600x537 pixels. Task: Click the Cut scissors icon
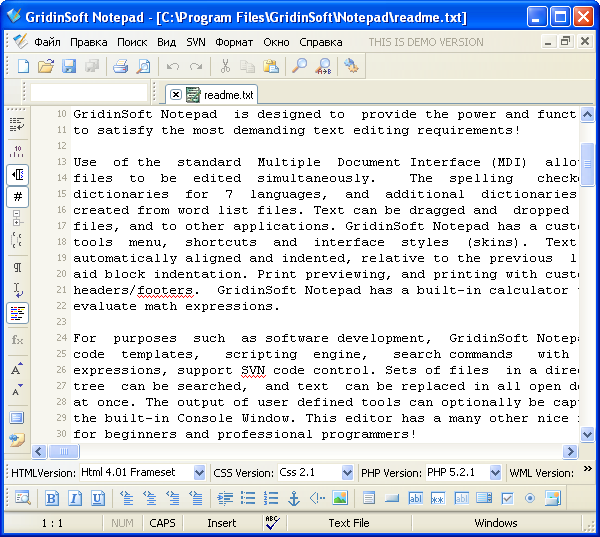click(225, 66)
